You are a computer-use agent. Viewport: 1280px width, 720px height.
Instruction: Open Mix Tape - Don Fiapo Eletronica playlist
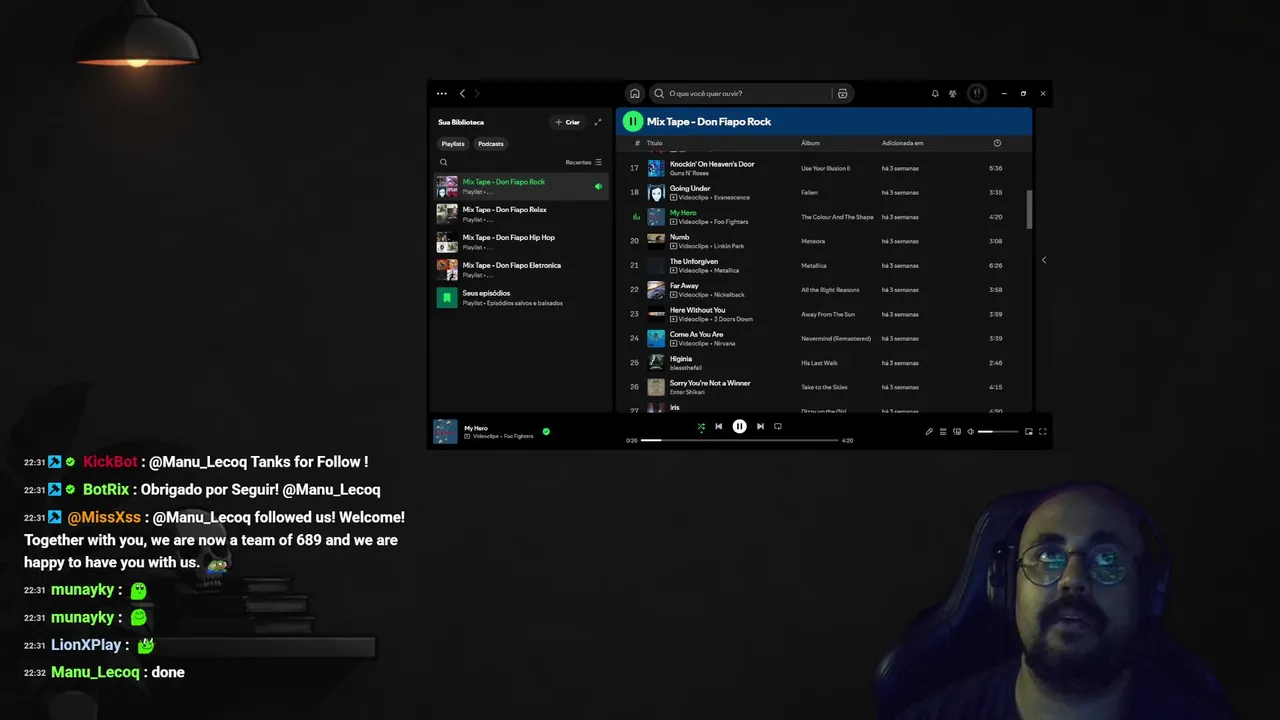click(x=520, y=270)
